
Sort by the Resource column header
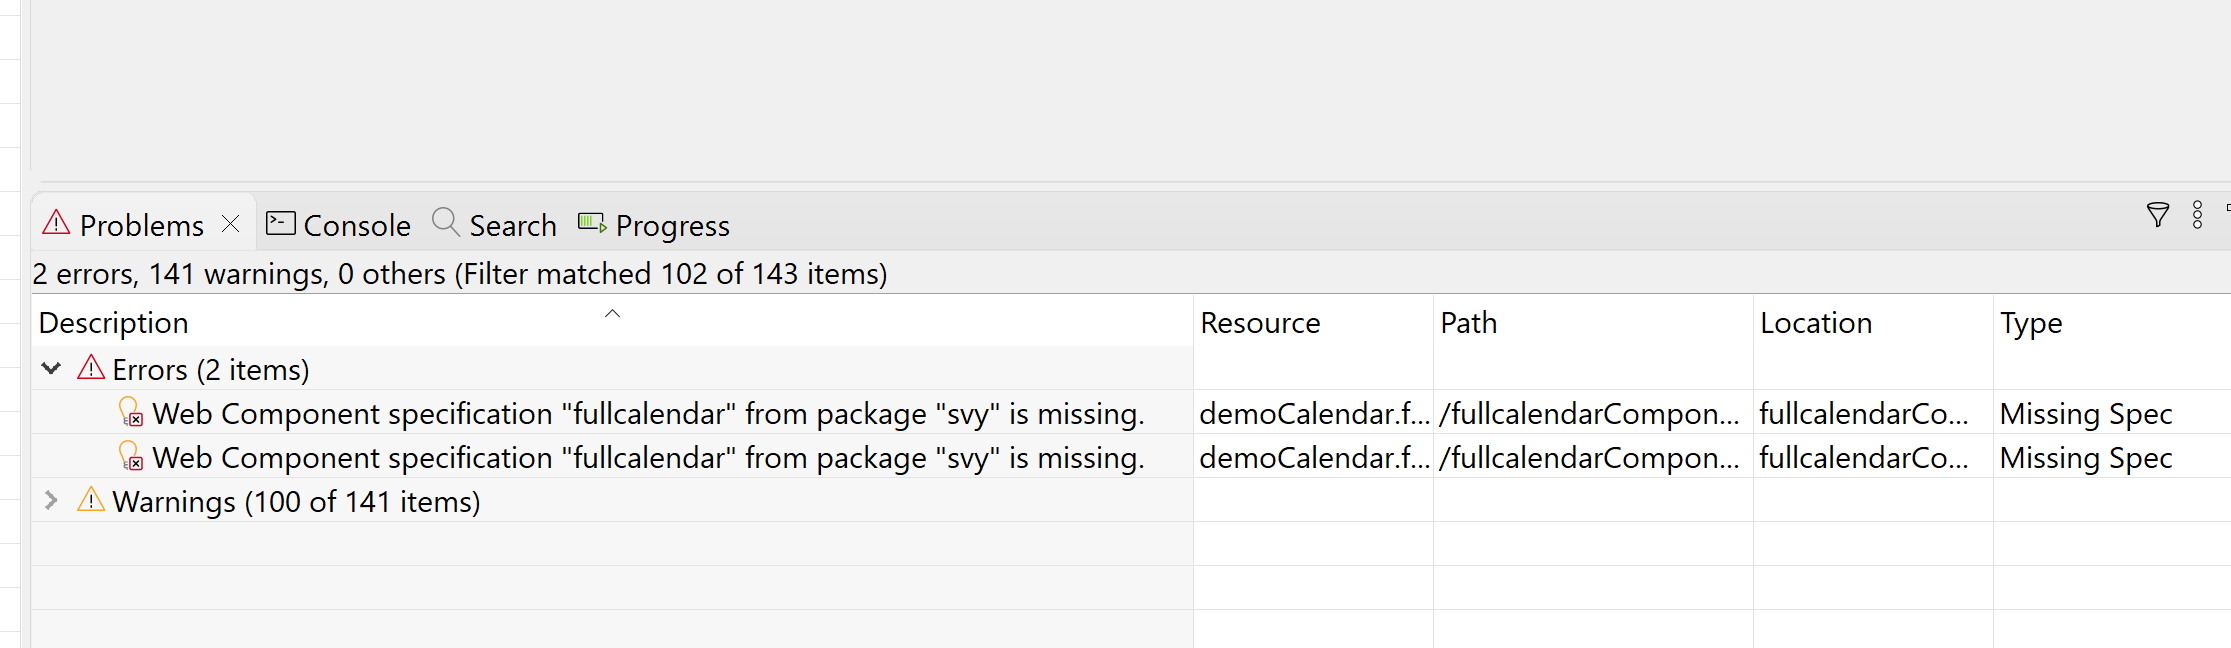coord(1313,322)
